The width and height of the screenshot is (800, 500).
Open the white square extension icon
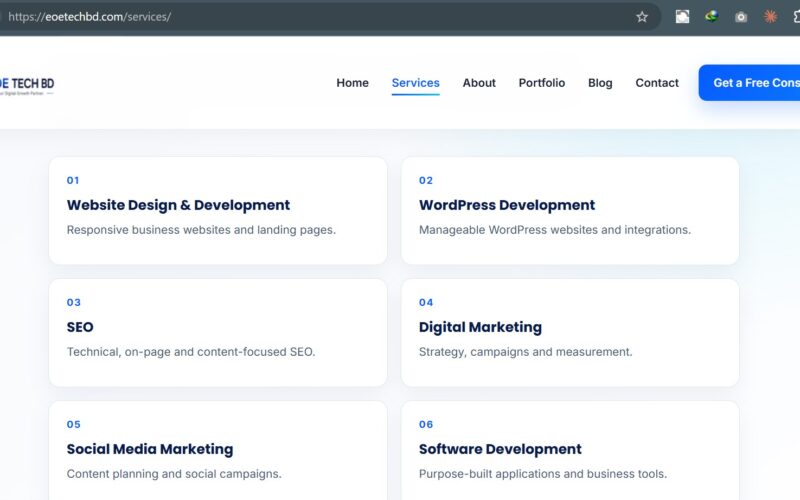(x=682, y=17)
